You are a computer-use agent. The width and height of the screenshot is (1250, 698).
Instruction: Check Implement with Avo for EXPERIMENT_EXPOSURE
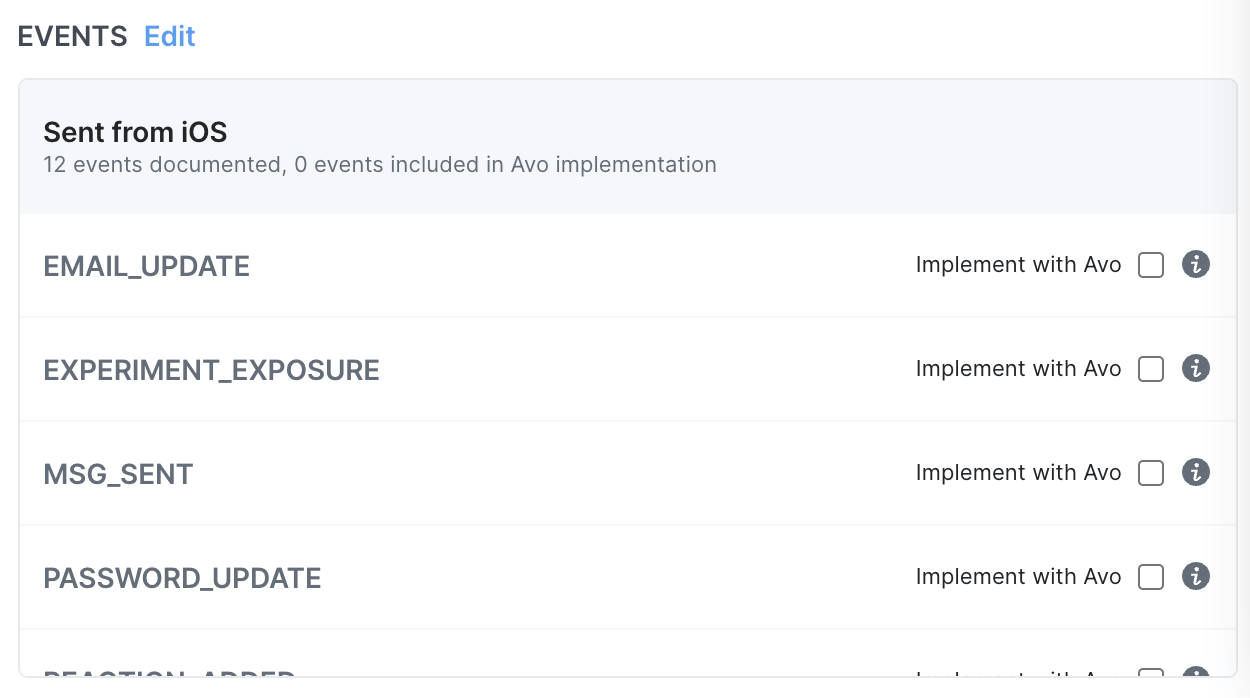pos(1150,369)
